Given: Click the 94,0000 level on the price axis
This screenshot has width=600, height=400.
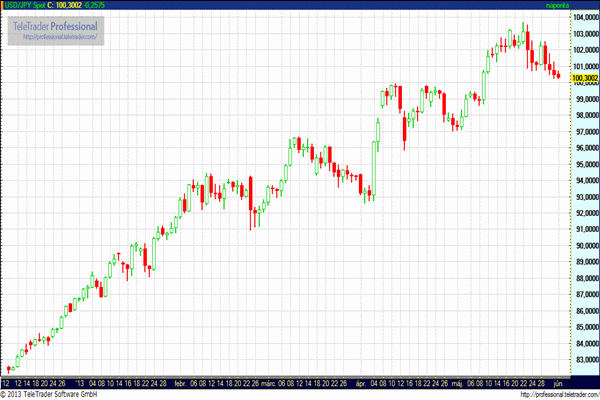Looking at the screenshot, I should click(584, 180).
